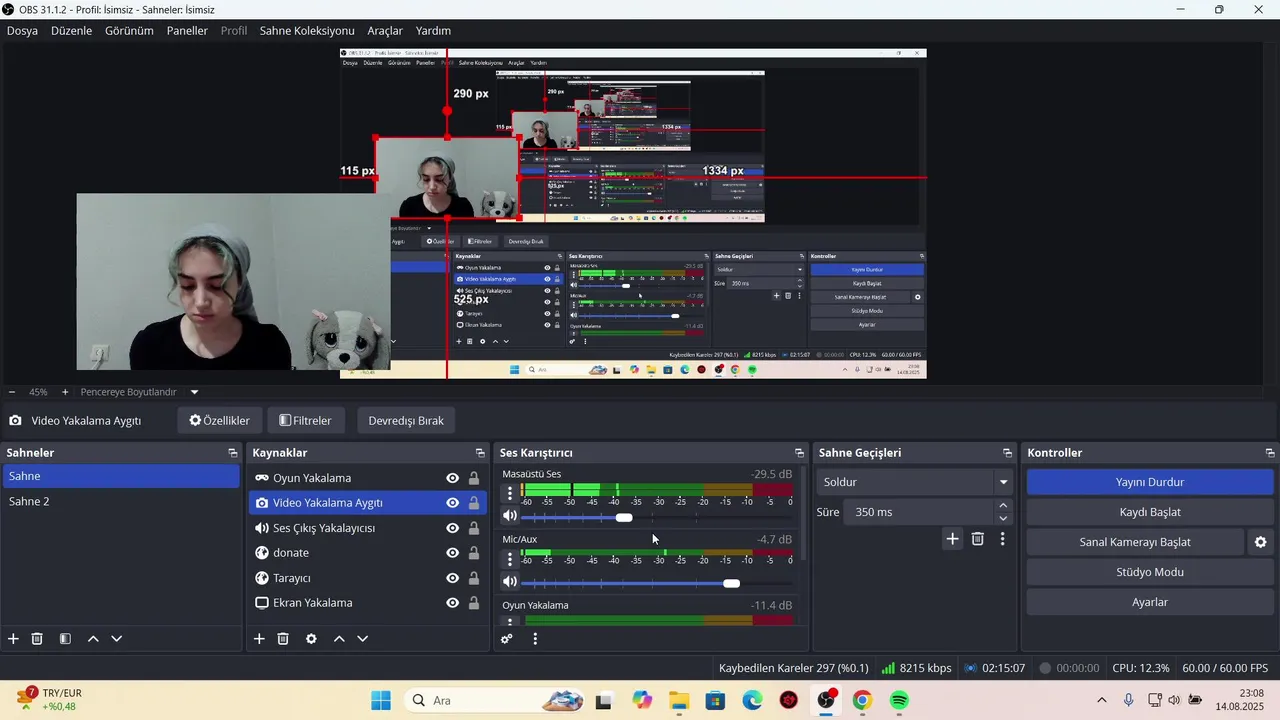
Task: Open the Araçlar menu
Action: pyautogui.click(x=385, y=31)
